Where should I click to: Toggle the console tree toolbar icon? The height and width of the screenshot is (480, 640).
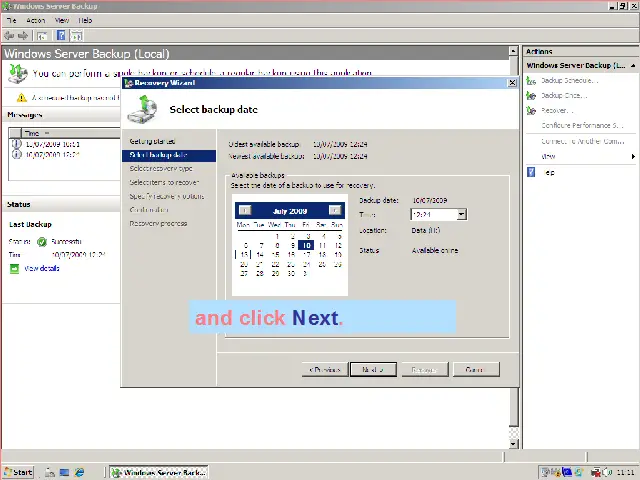(42, 36)
